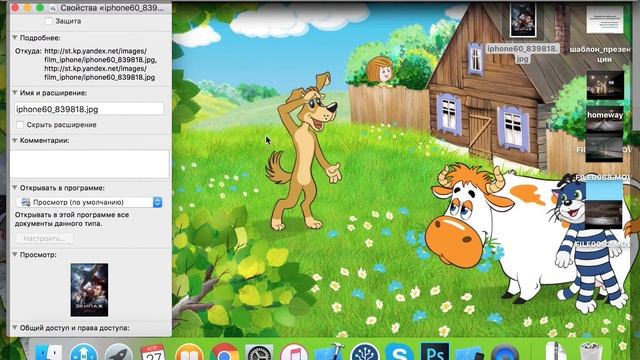Click the Откуда: label
Viewport: 640px width, 360px height.
[28, 51]
